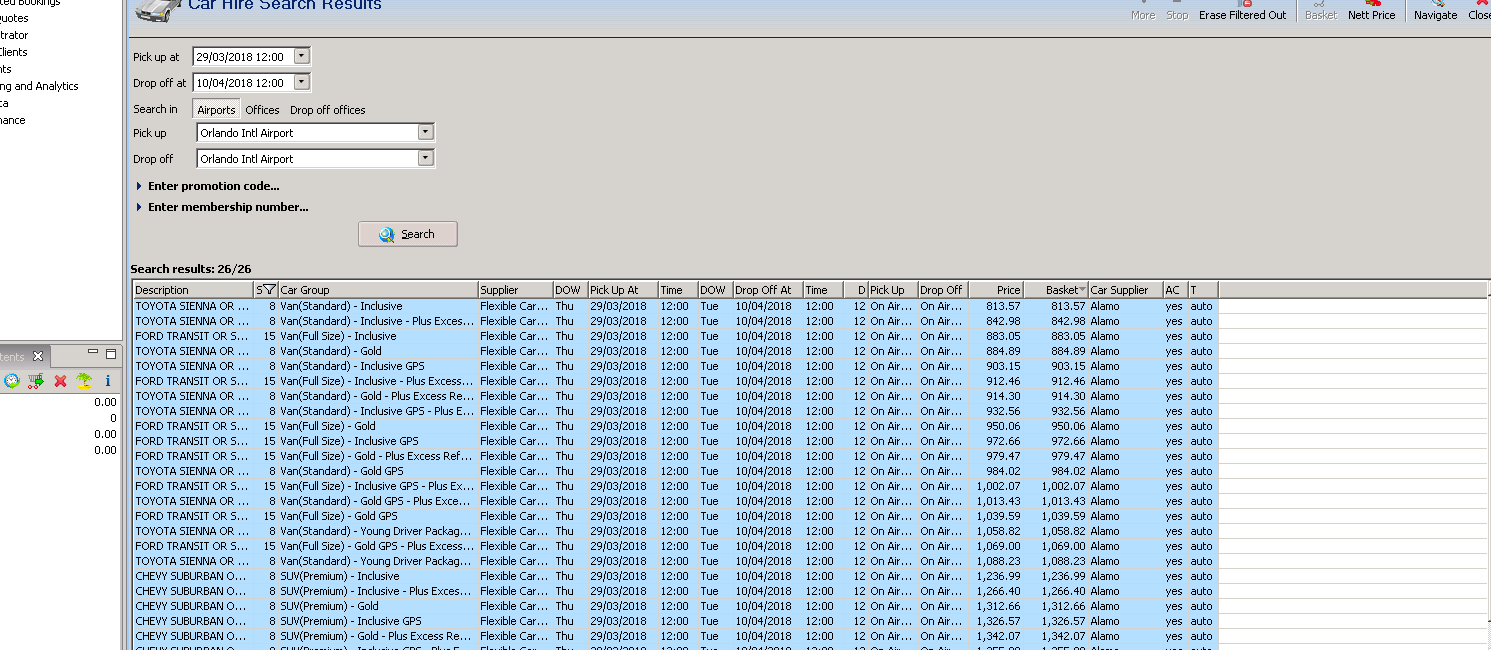Select the SUV(Premium) - Inclusive row

(x=675, y=576)
